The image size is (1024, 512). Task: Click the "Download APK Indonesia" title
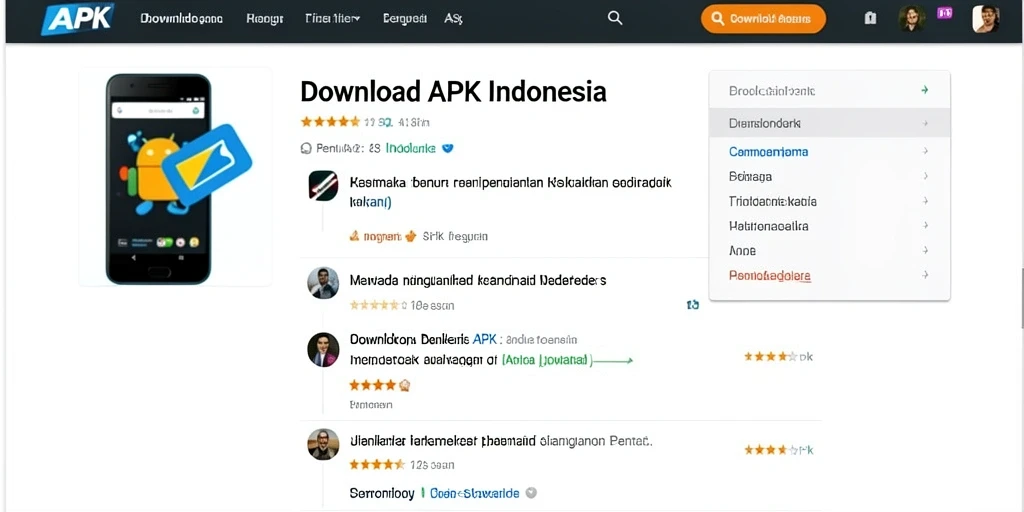point(453,92)
